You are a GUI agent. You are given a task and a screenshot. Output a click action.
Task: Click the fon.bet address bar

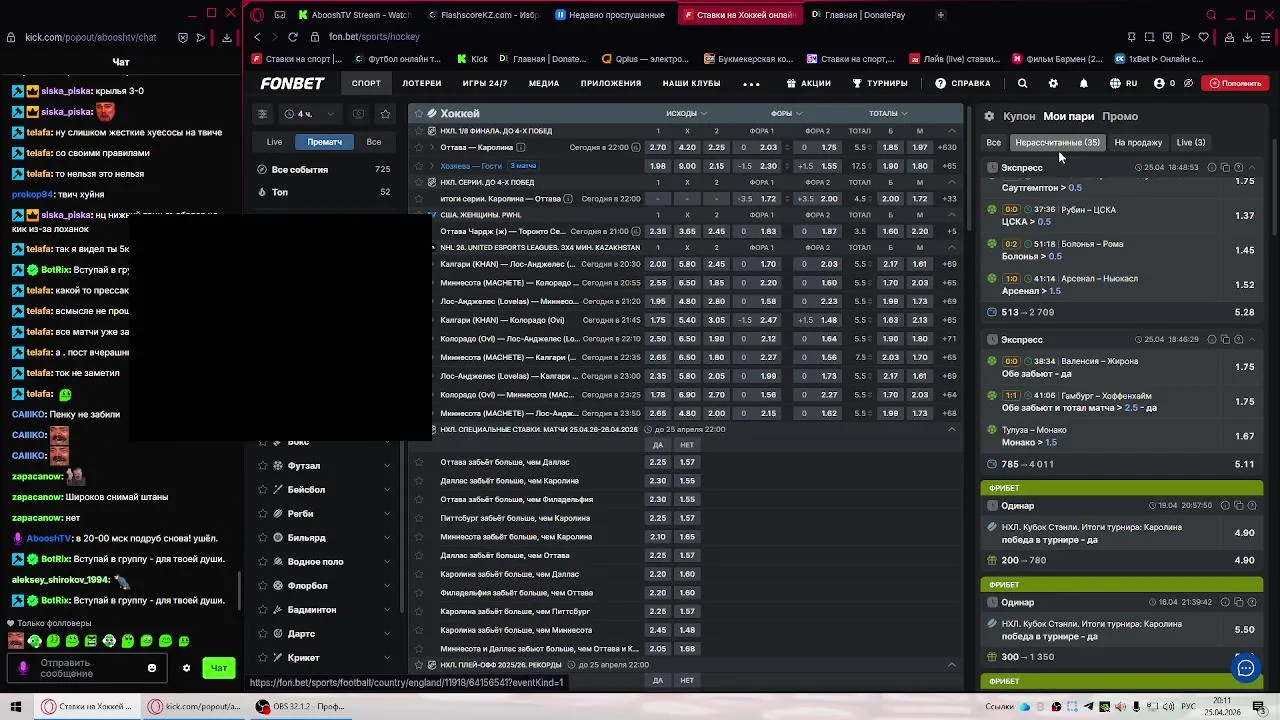pos(374,37)
